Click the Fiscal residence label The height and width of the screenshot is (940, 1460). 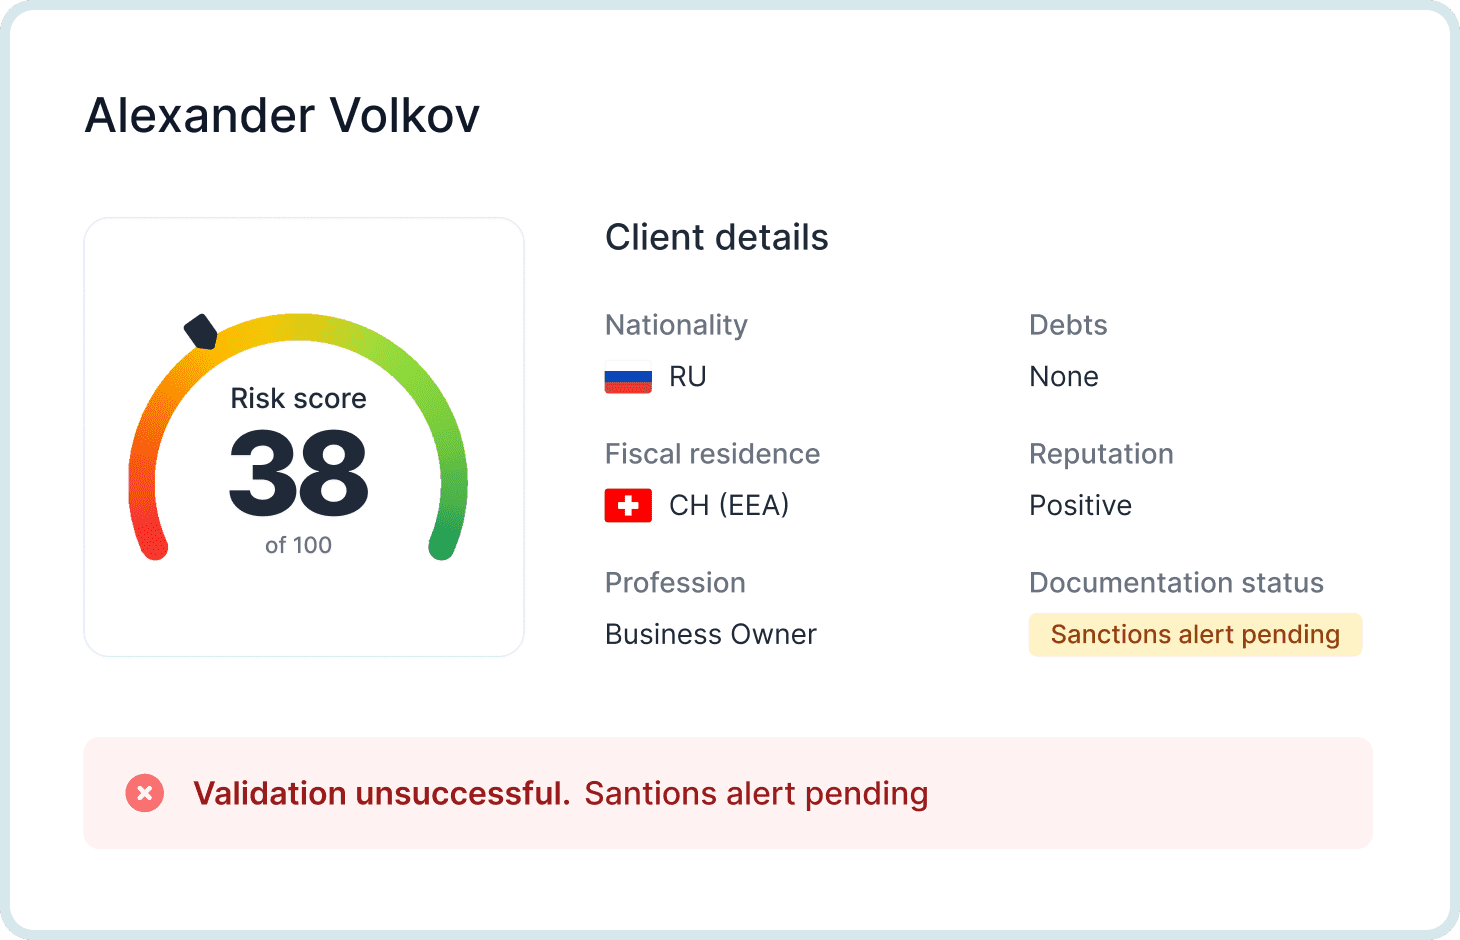coord(712,454)
